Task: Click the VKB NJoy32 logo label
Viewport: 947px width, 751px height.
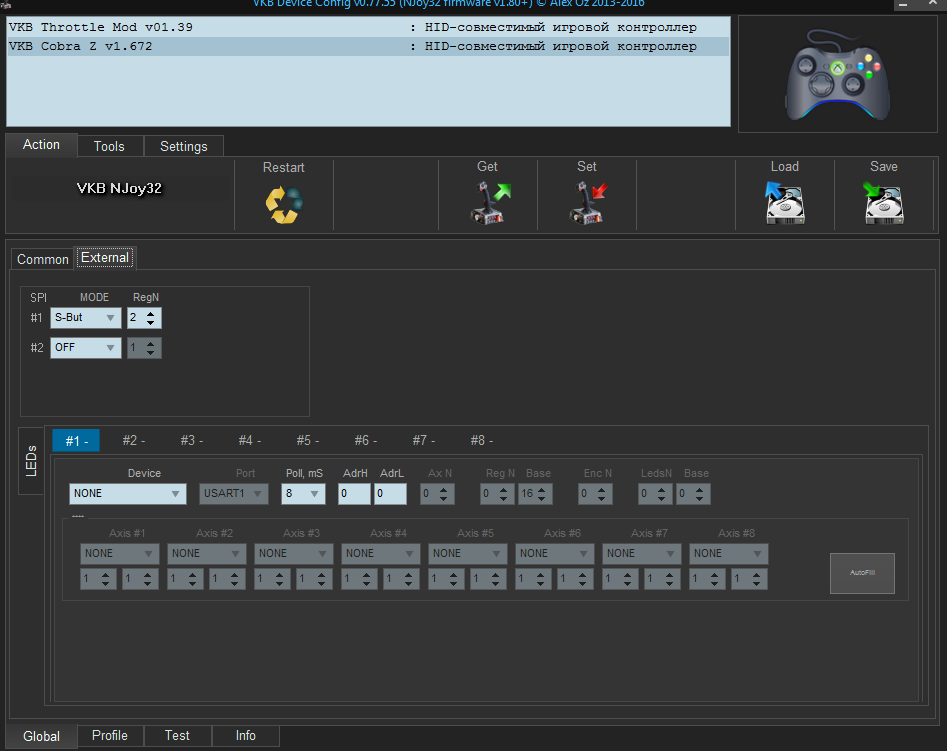Action: point(120,188)
